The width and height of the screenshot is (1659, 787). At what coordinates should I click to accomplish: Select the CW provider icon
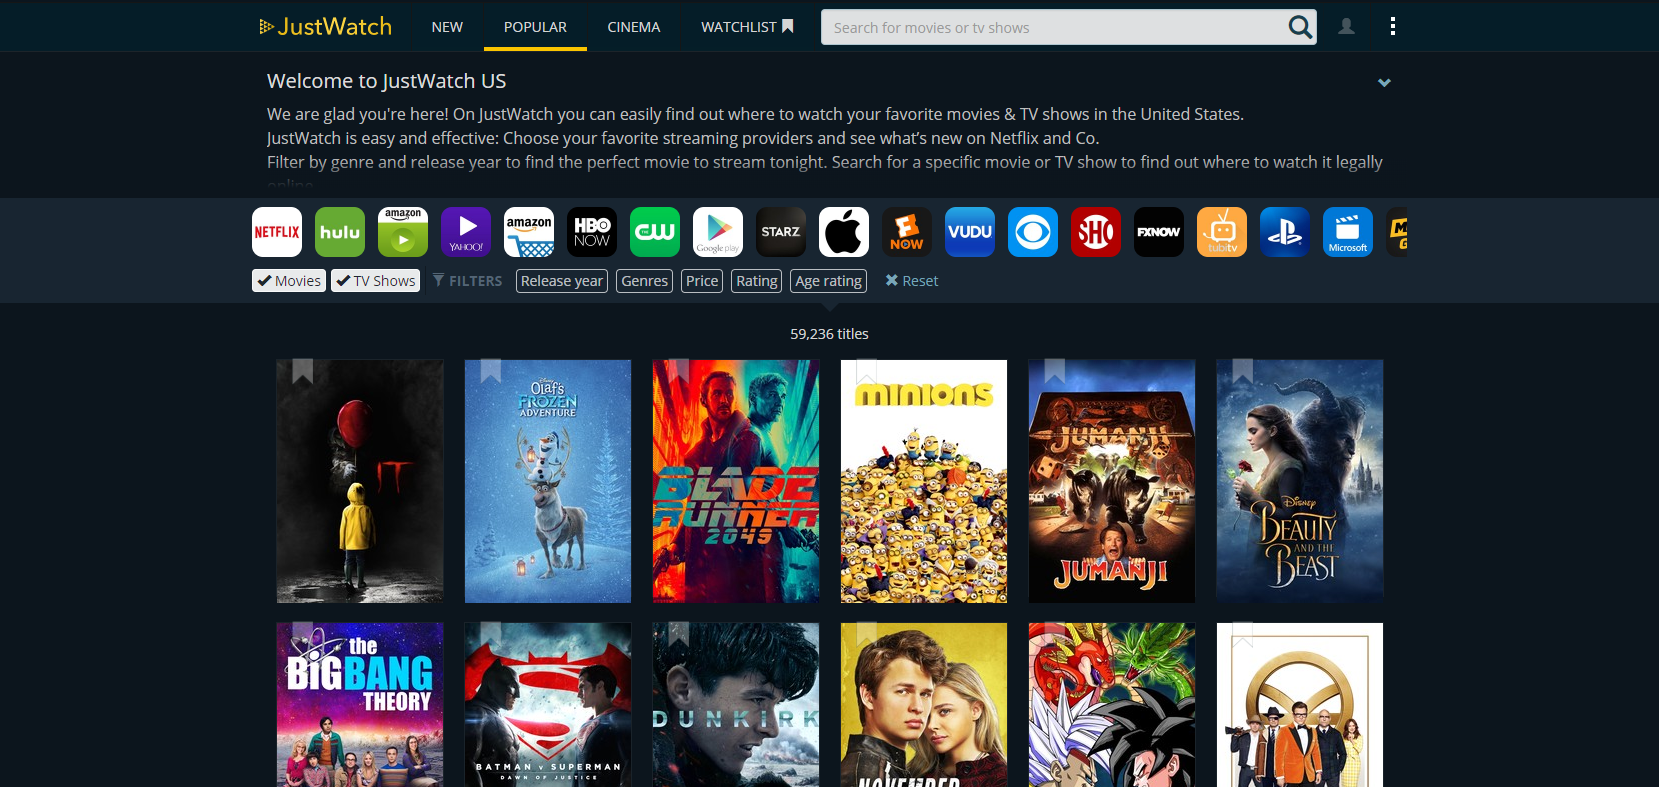pos(655,232)
